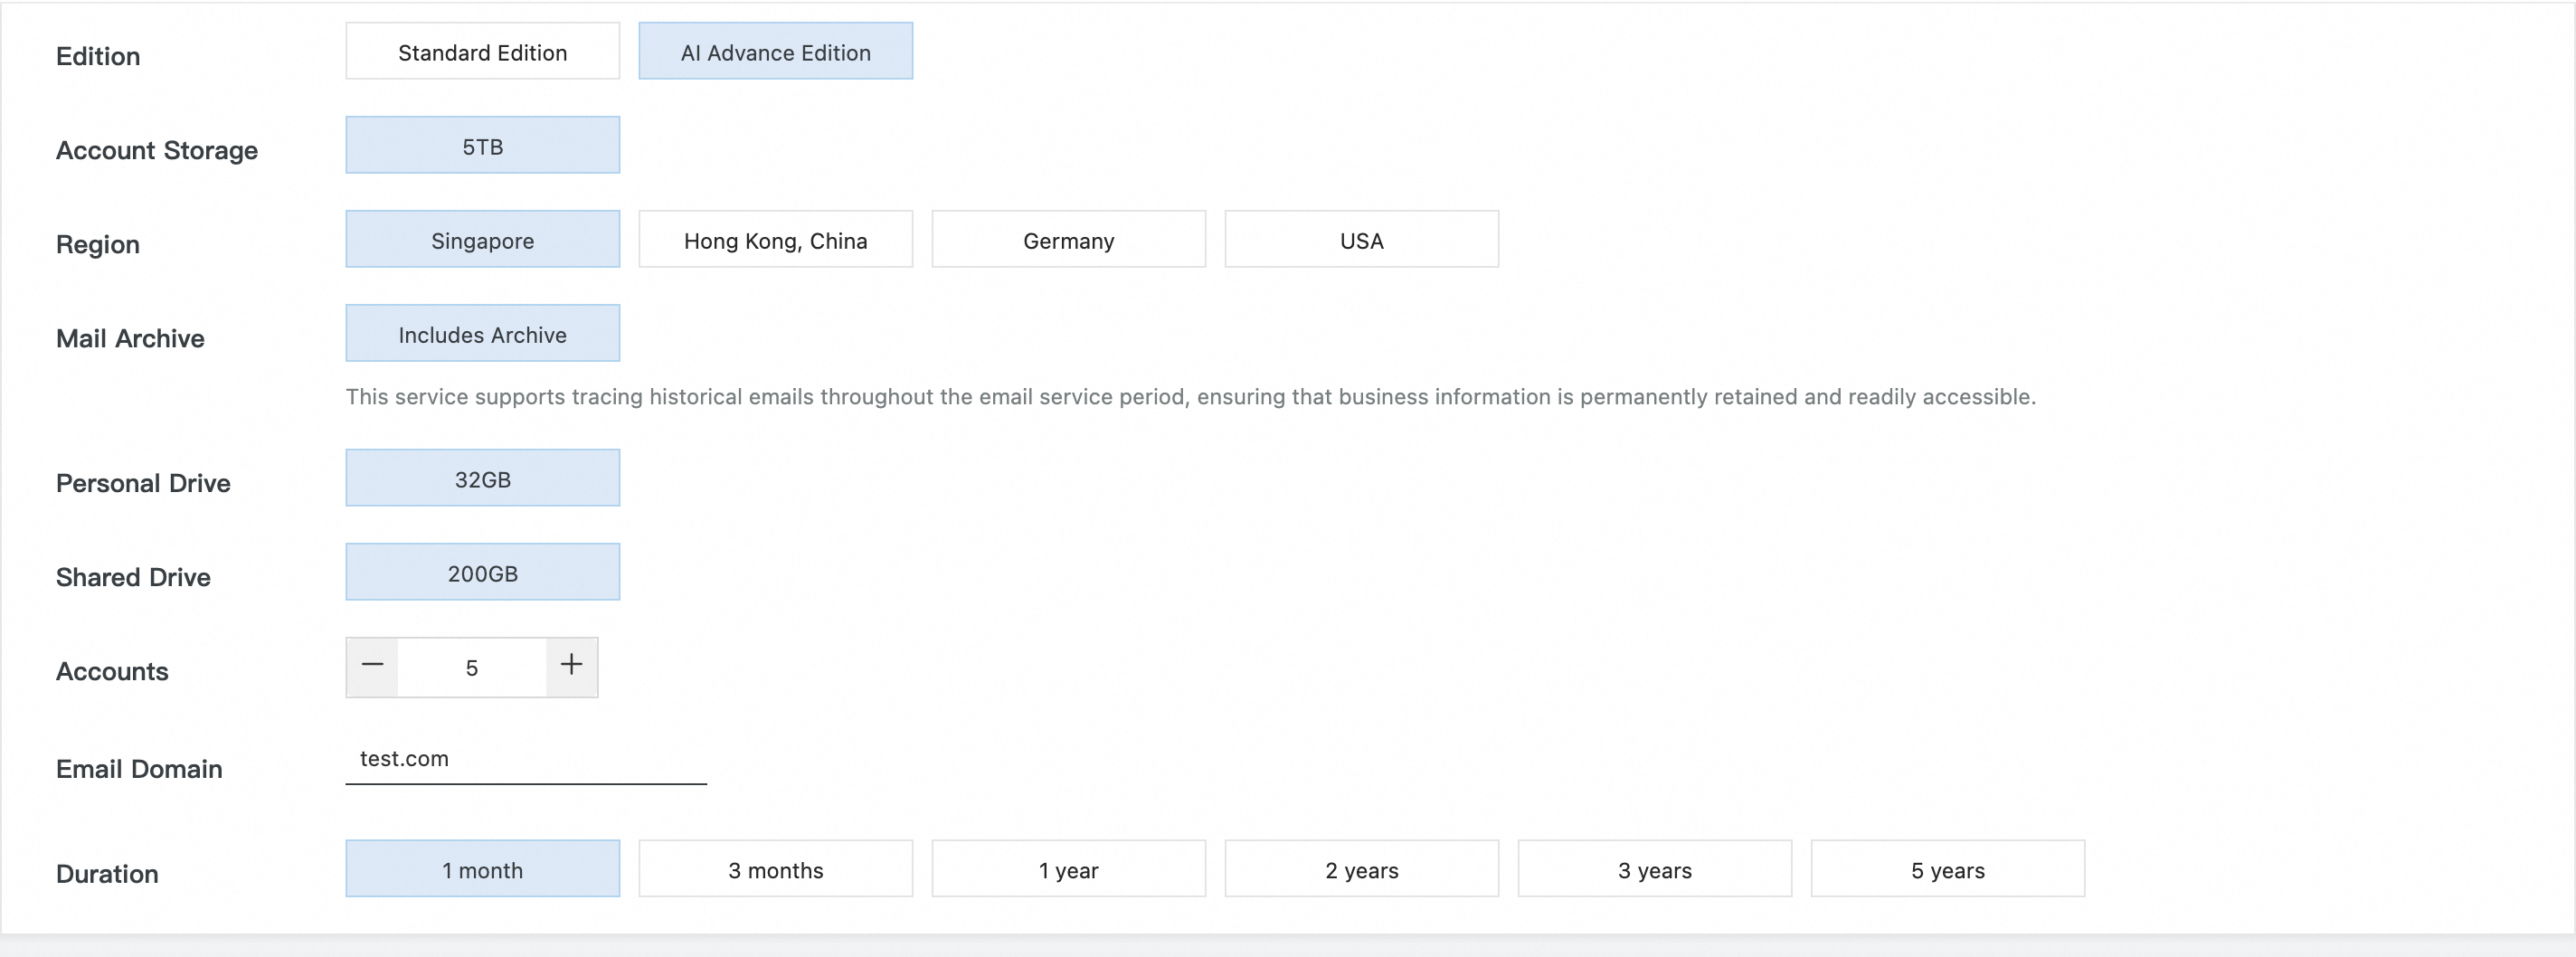Choose USA region

point(1361,240)
